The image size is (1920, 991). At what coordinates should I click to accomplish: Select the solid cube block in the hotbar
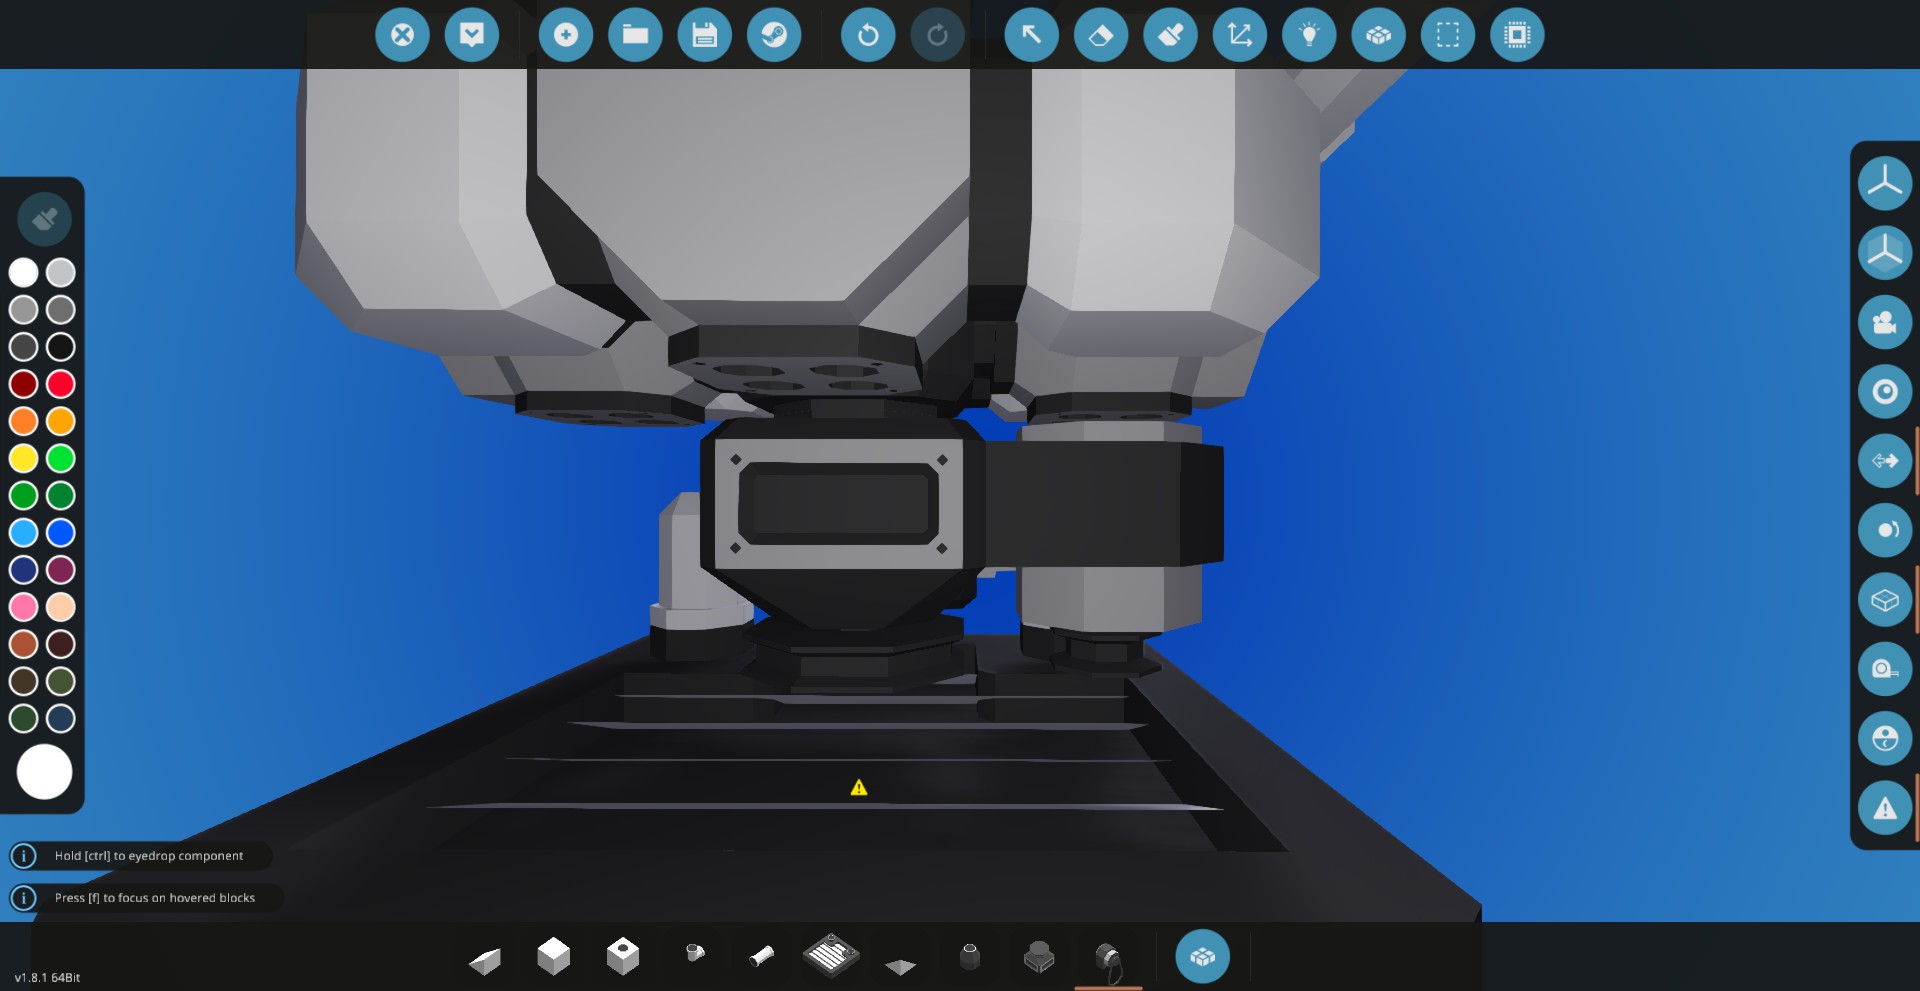tap(553, 956)
